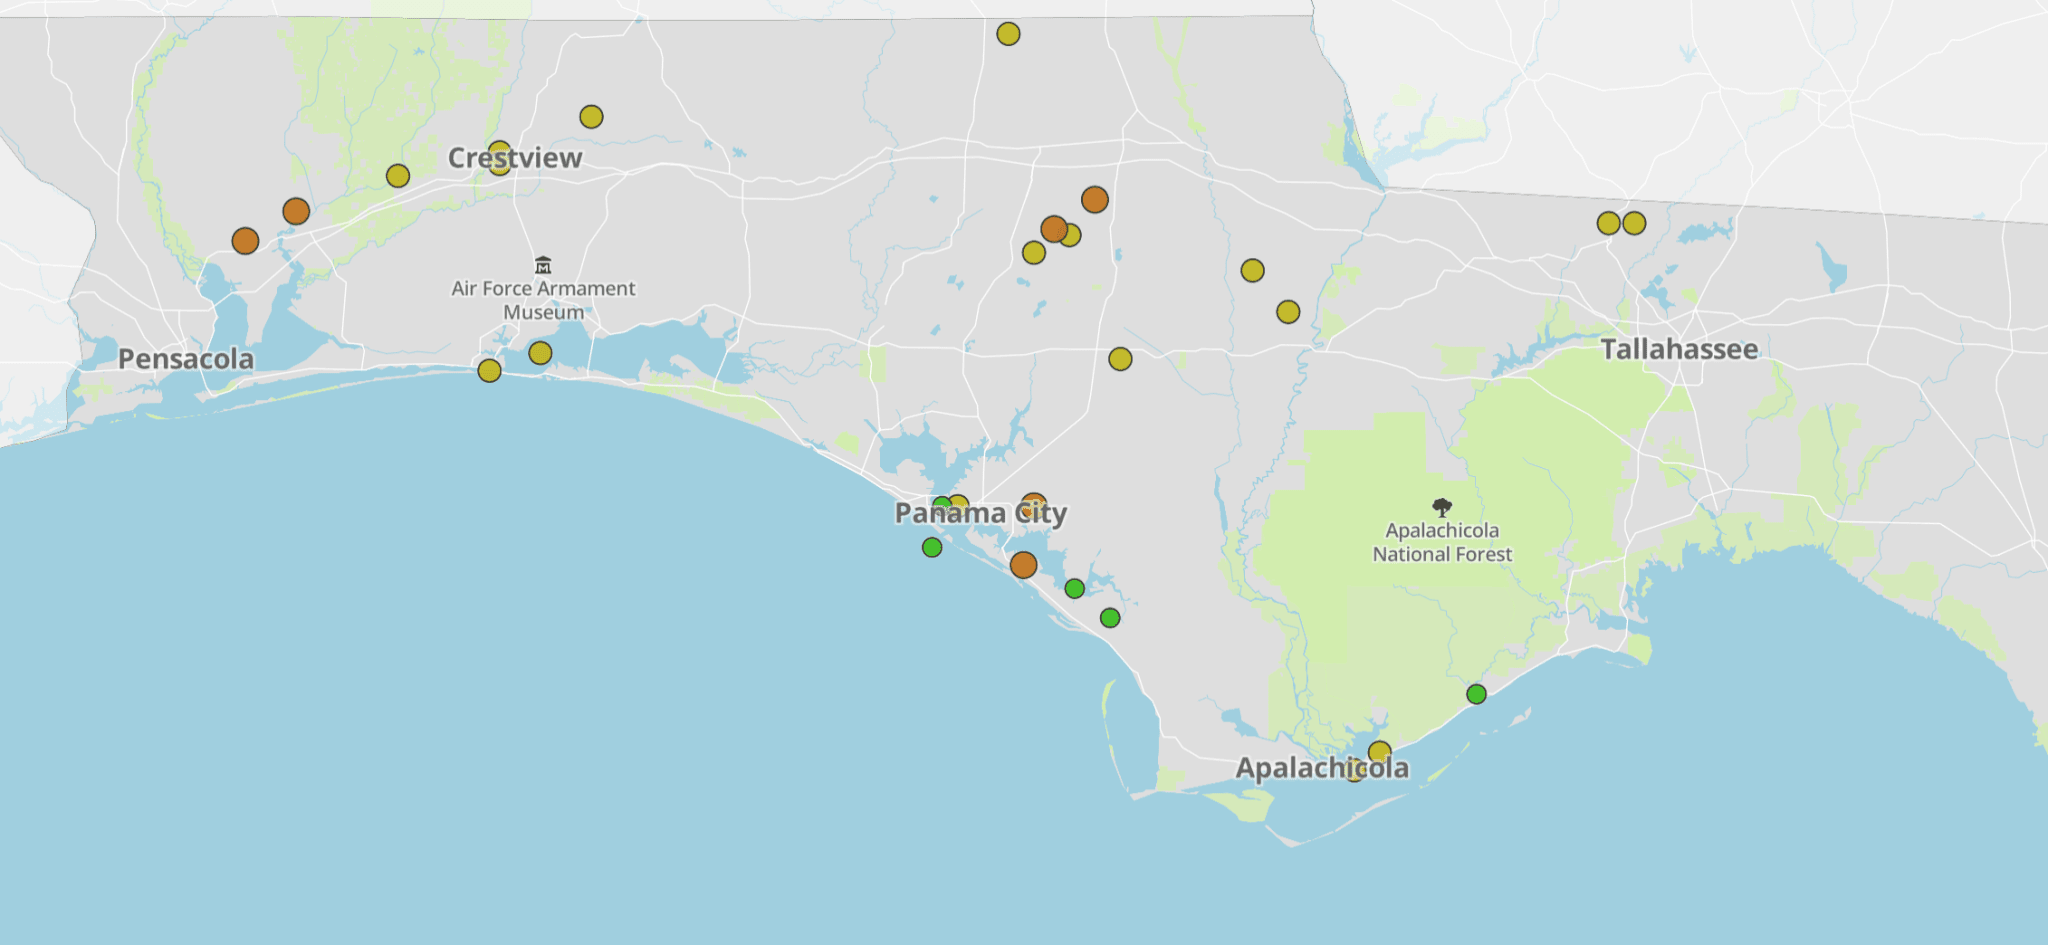The height and width of the screenshot is (945, 2048).
Task: Click the Panama City label
Action: [x=981, y=513]
